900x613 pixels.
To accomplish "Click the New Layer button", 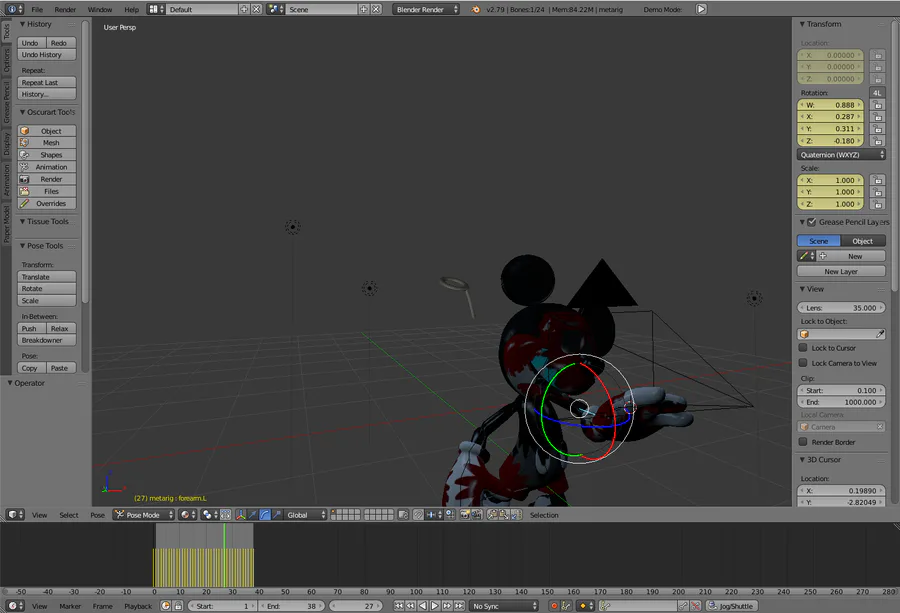I will [841, 271].
